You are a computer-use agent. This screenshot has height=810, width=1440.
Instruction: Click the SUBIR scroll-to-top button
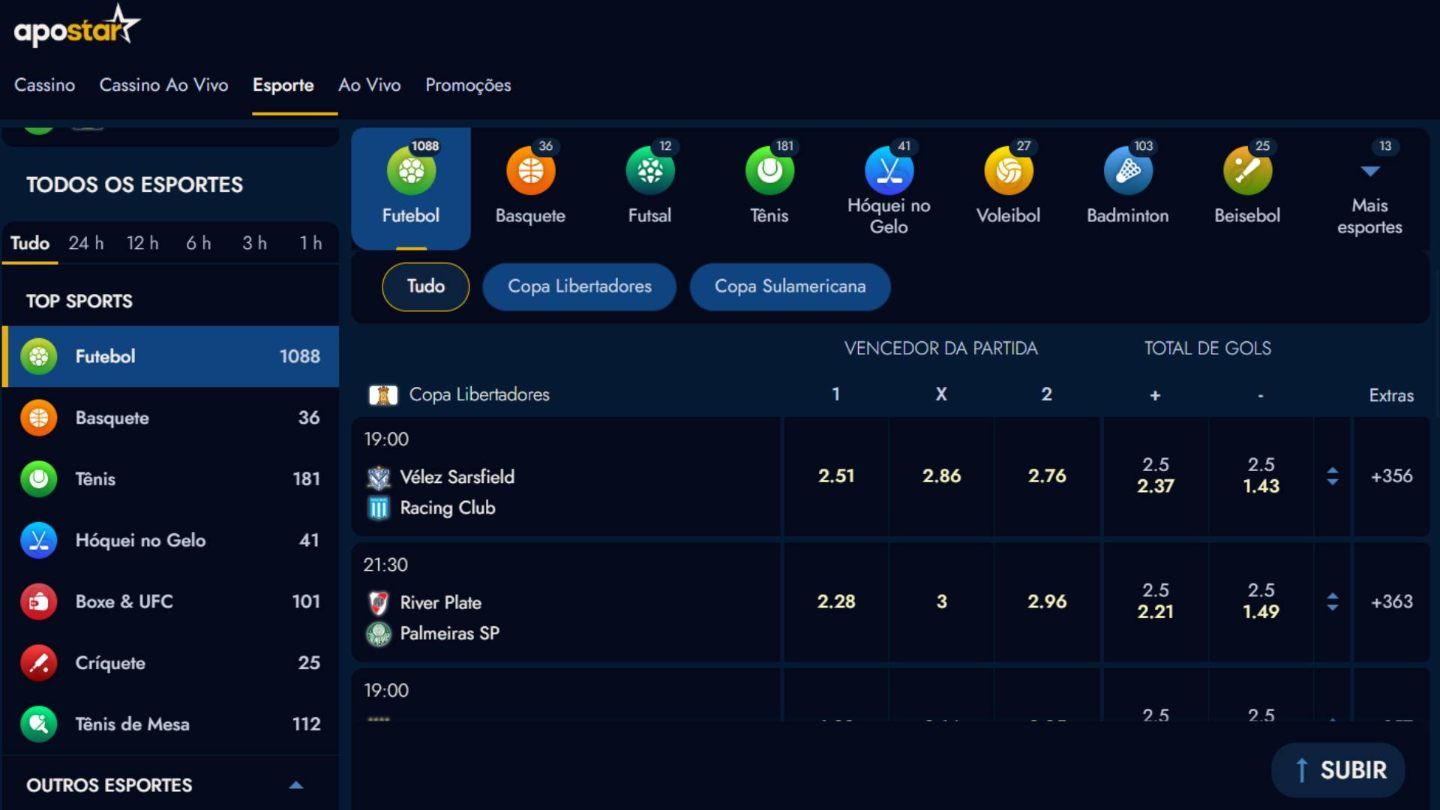[1338, 770]
